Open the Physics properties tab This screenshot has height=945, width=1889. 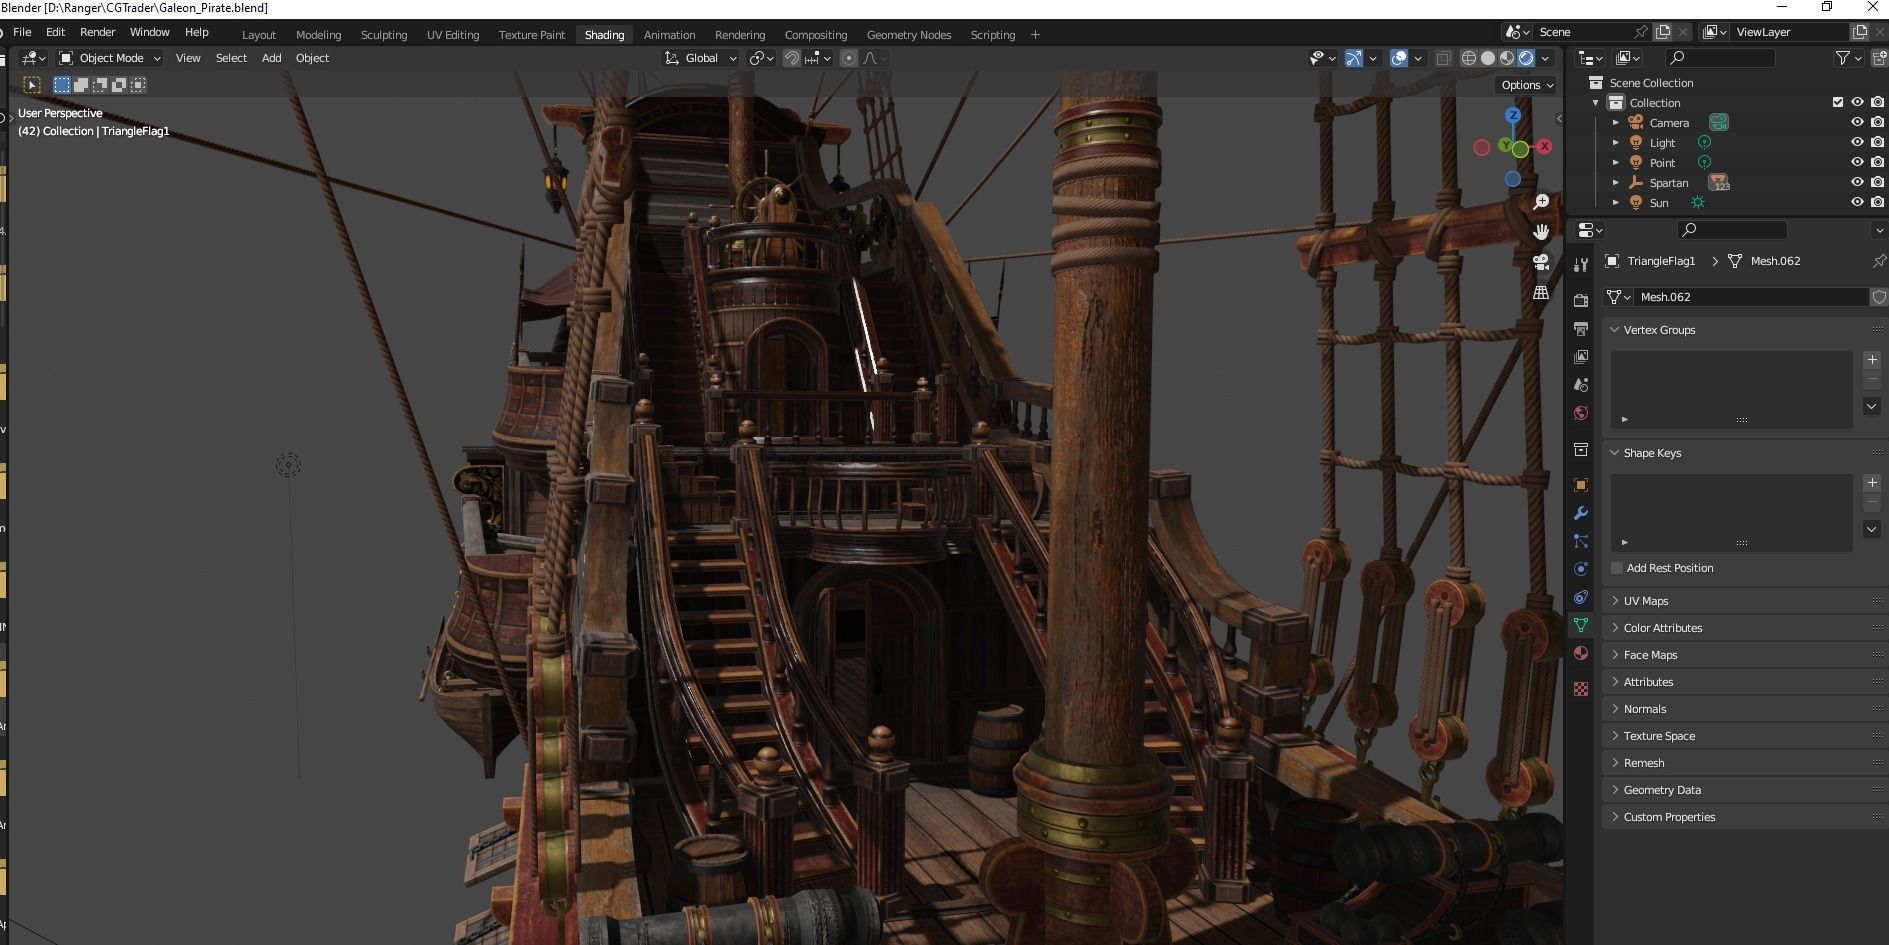1581,569
